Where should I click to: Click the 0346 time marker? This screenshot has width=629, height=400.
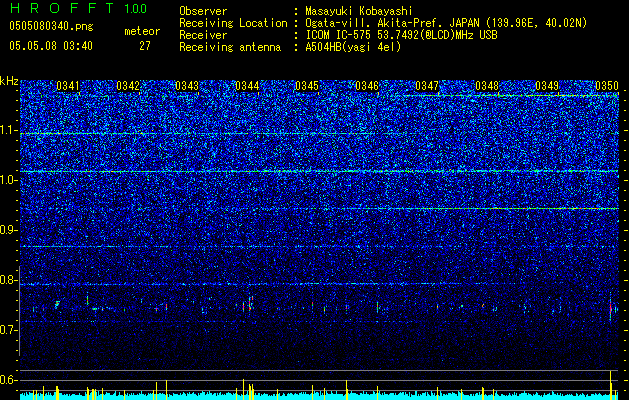[x=367, y=86]
